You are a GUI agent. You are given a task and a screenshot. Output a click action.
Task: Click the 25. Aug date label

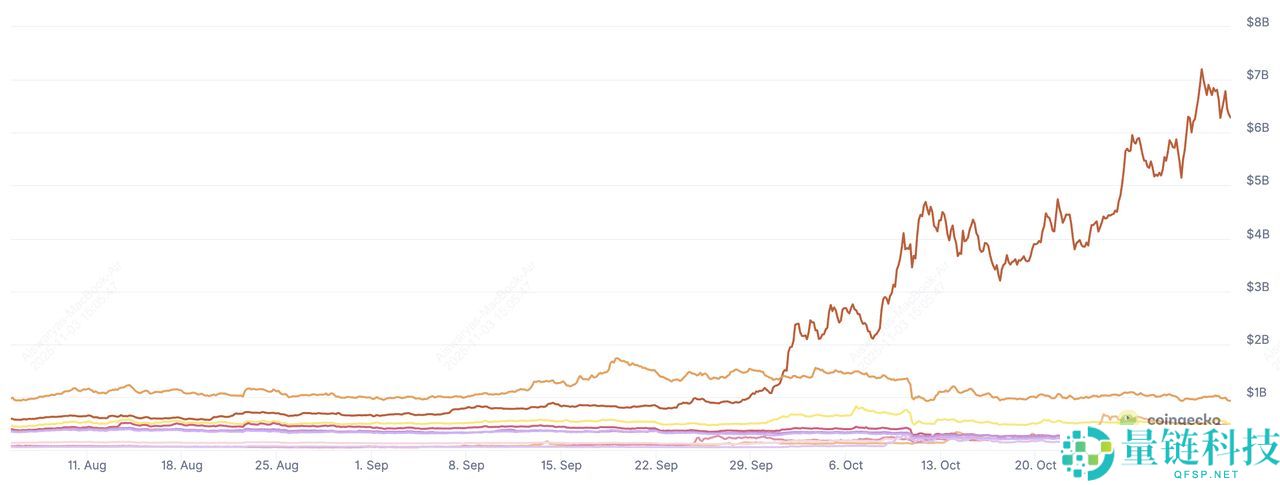tap(277, 465)
